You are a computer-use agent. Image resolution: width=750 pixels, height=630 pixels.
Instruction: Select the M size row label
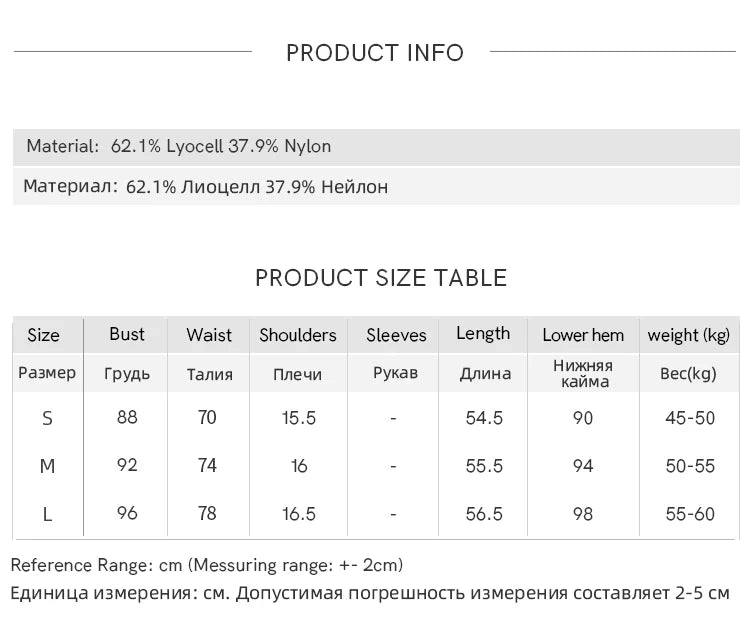(x=47, y=466)
